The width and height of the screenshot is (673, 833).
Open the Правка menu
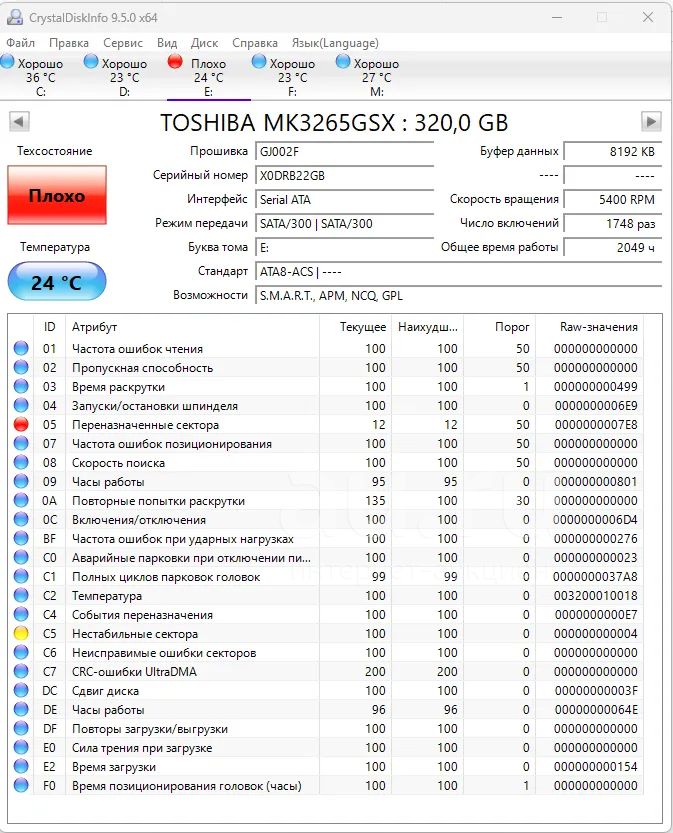click(x=69, y=42)
